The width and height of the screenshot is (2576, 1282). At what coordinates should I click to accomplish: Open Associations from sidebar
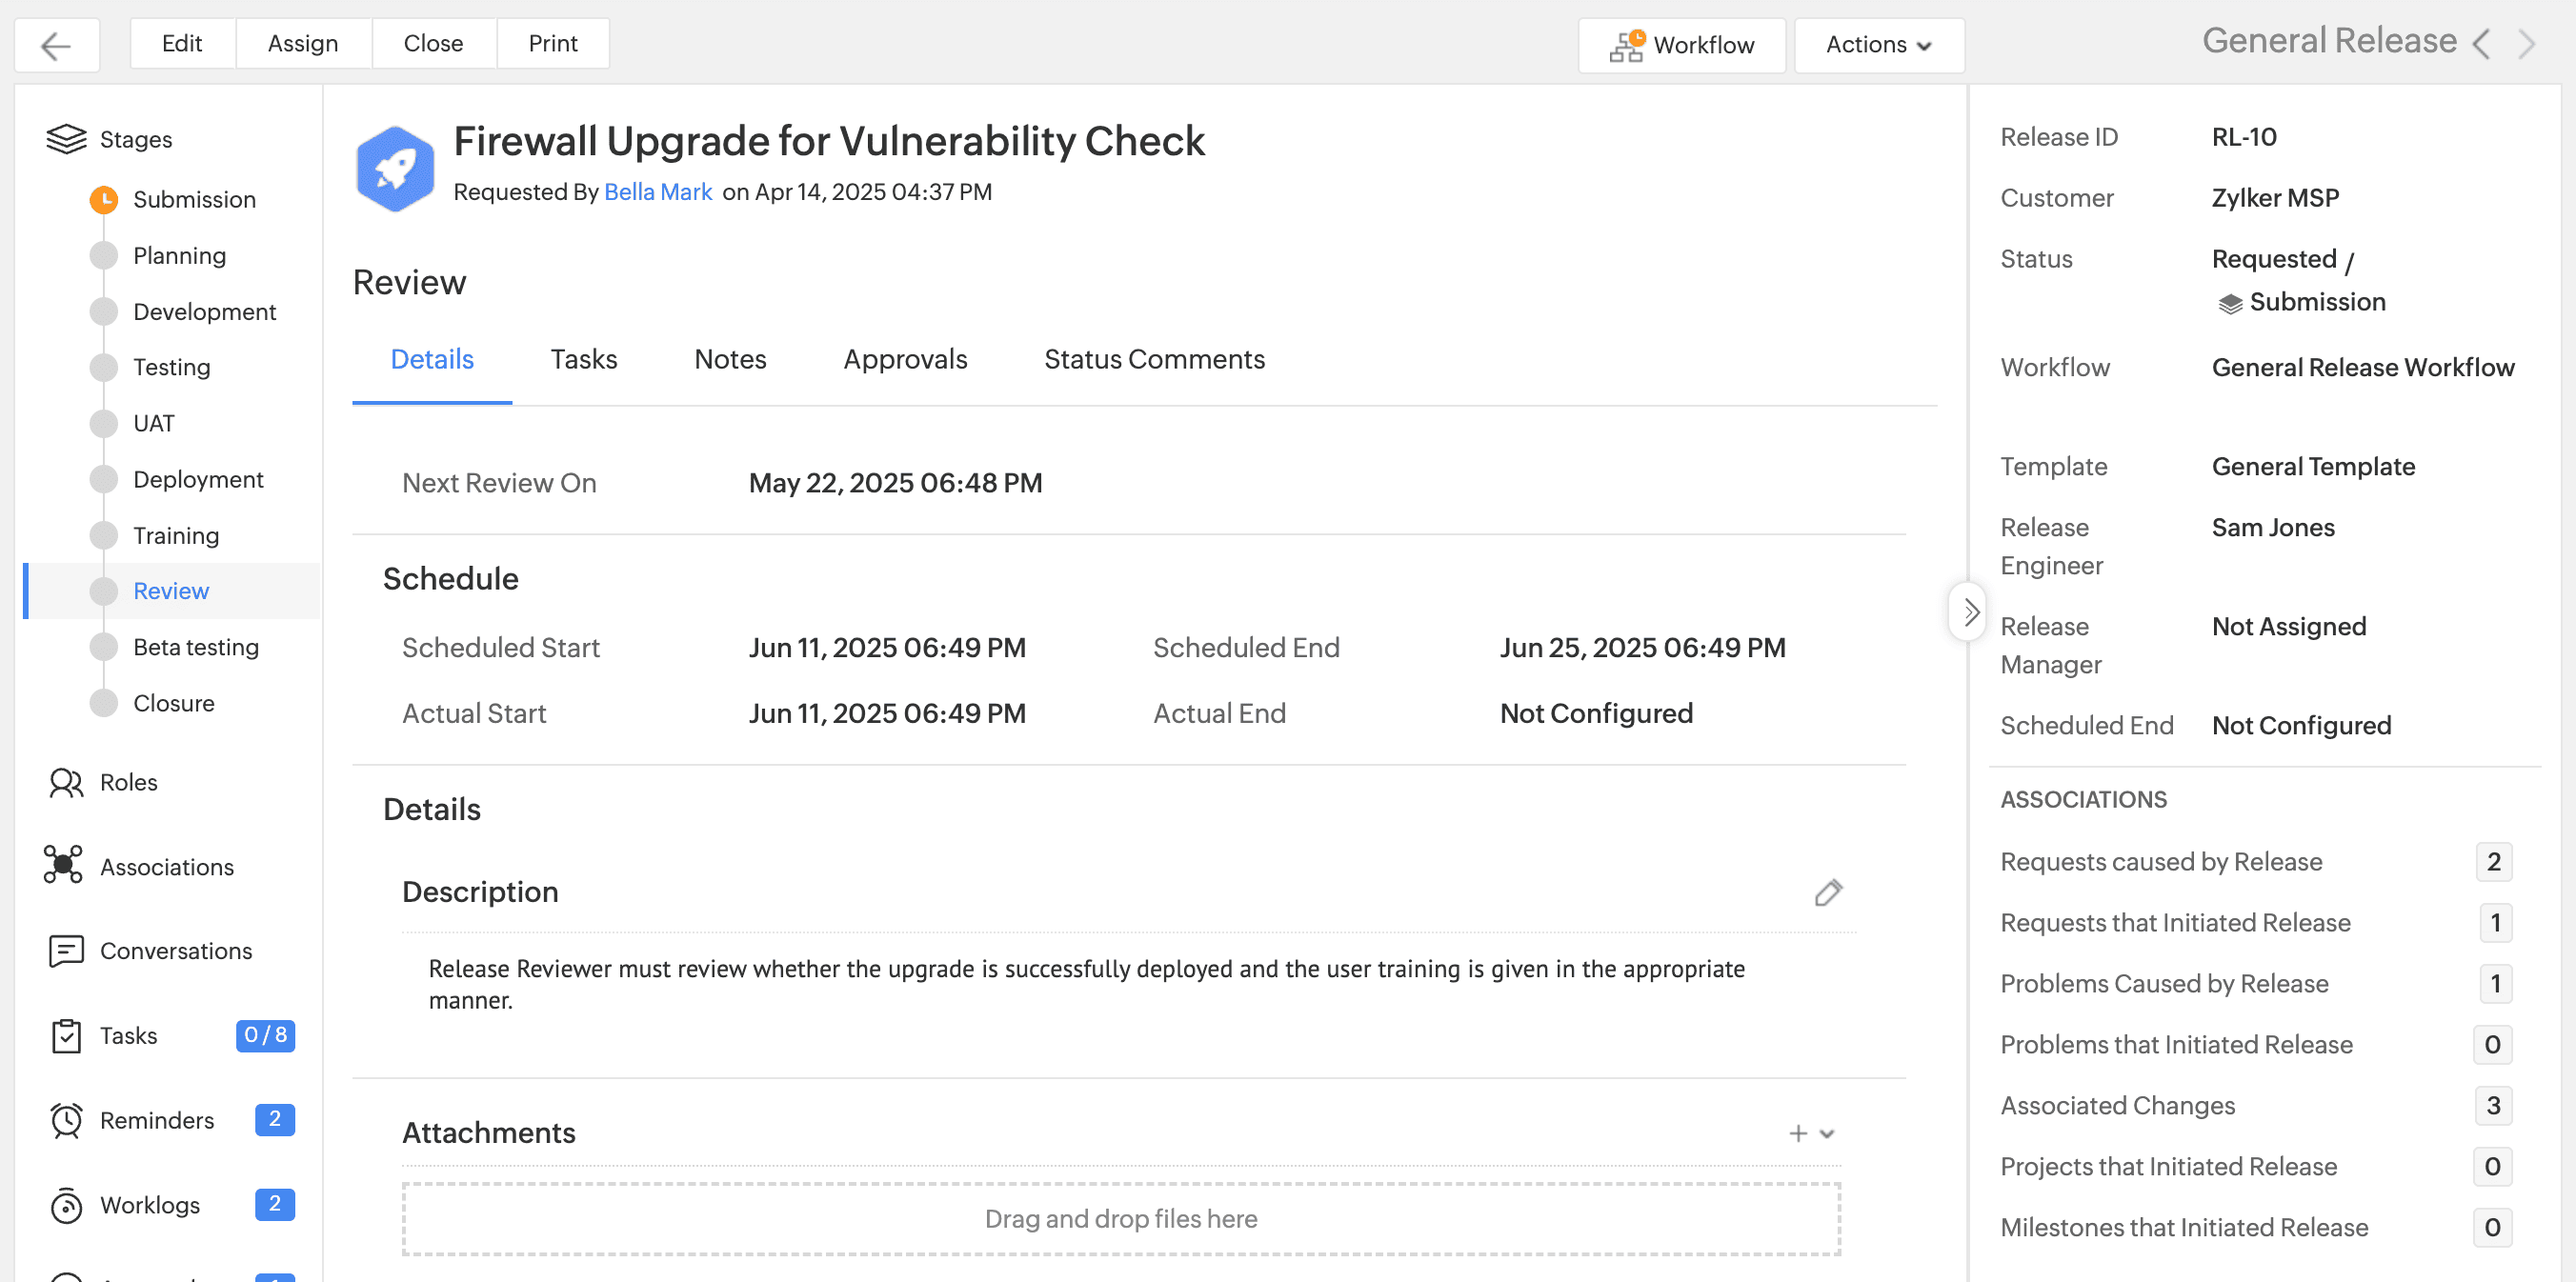pos(166,867)
